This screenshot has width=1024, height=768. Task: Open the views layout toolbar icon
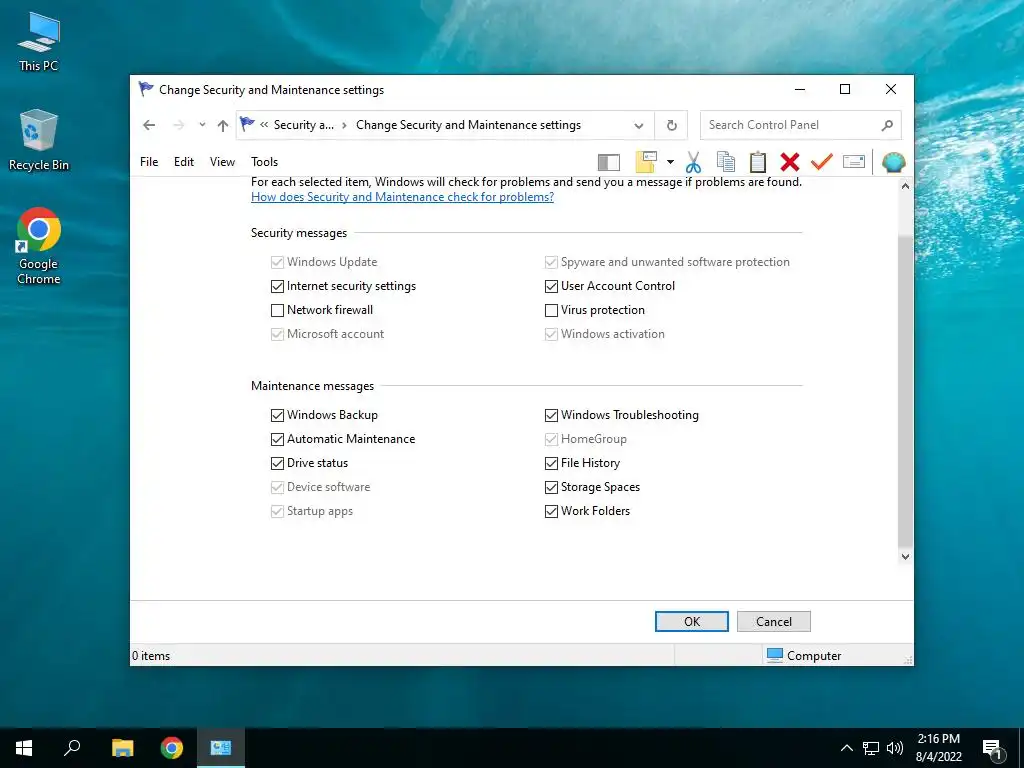646,162
